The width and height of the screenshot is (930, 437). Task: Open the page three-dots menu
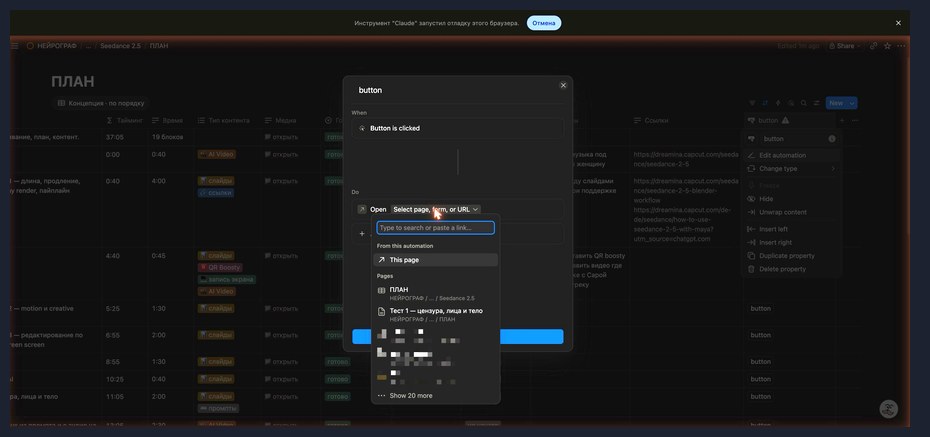(902, 46)
